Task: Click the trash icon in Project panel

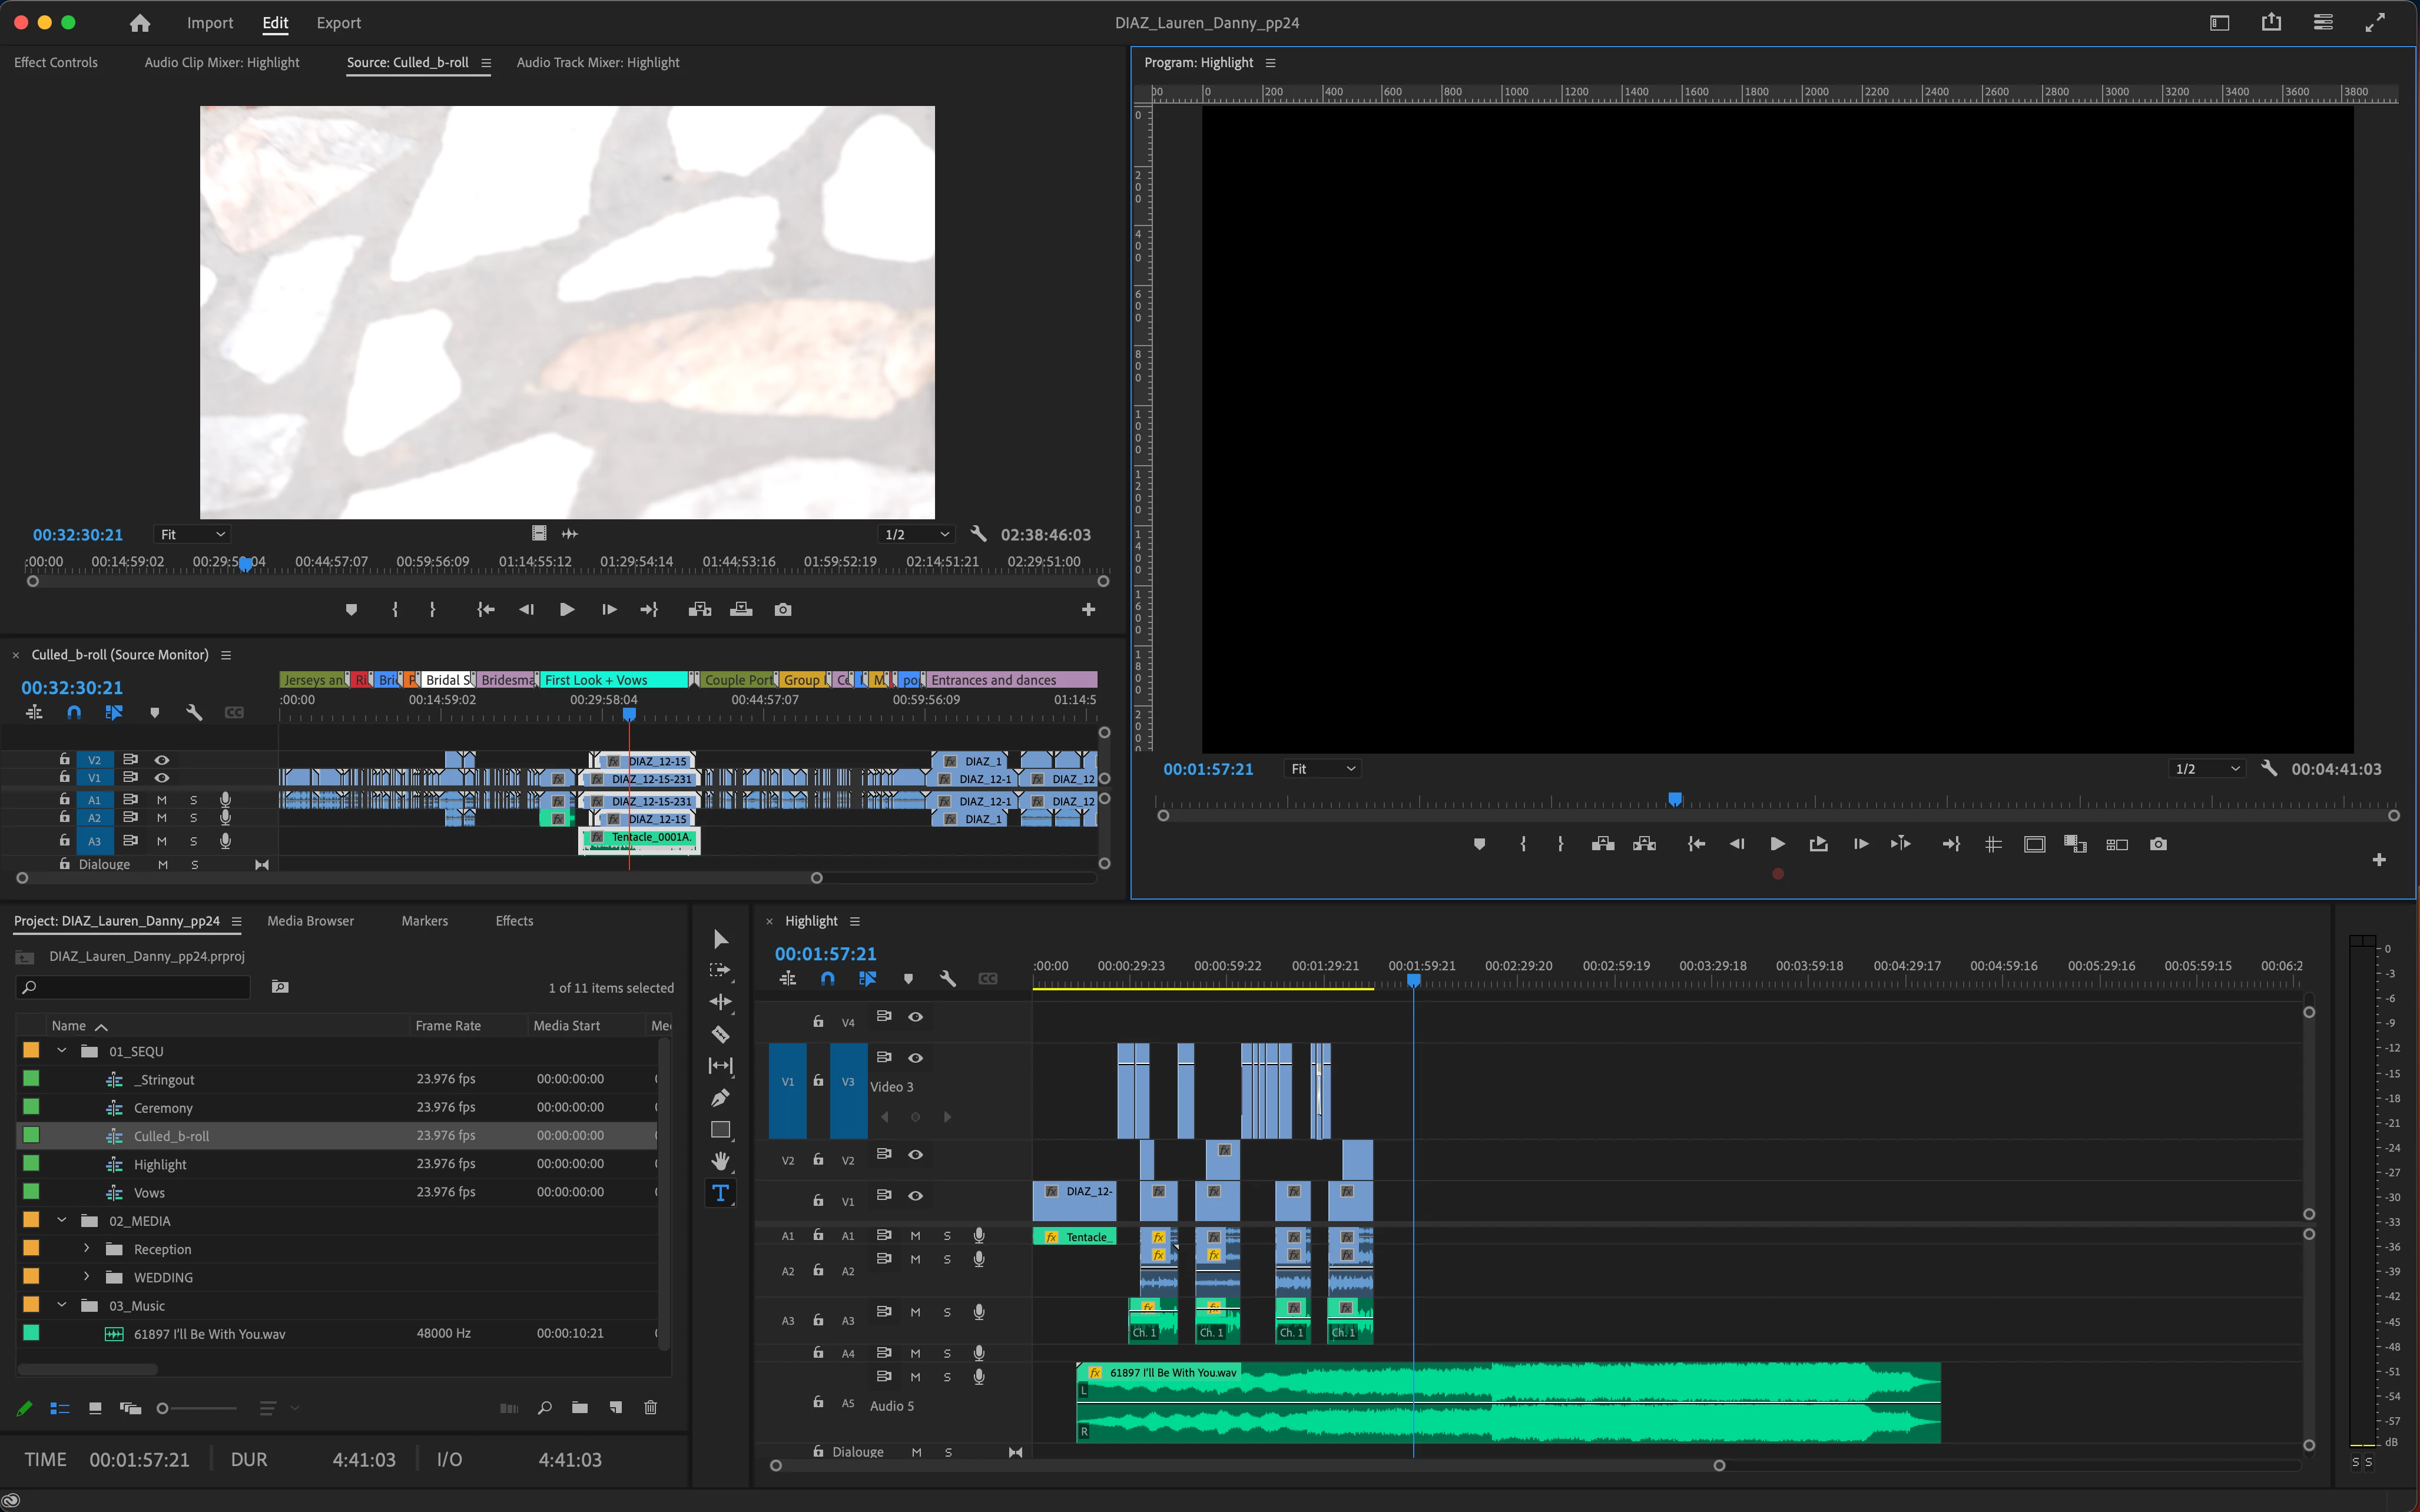Action: 650,1408
